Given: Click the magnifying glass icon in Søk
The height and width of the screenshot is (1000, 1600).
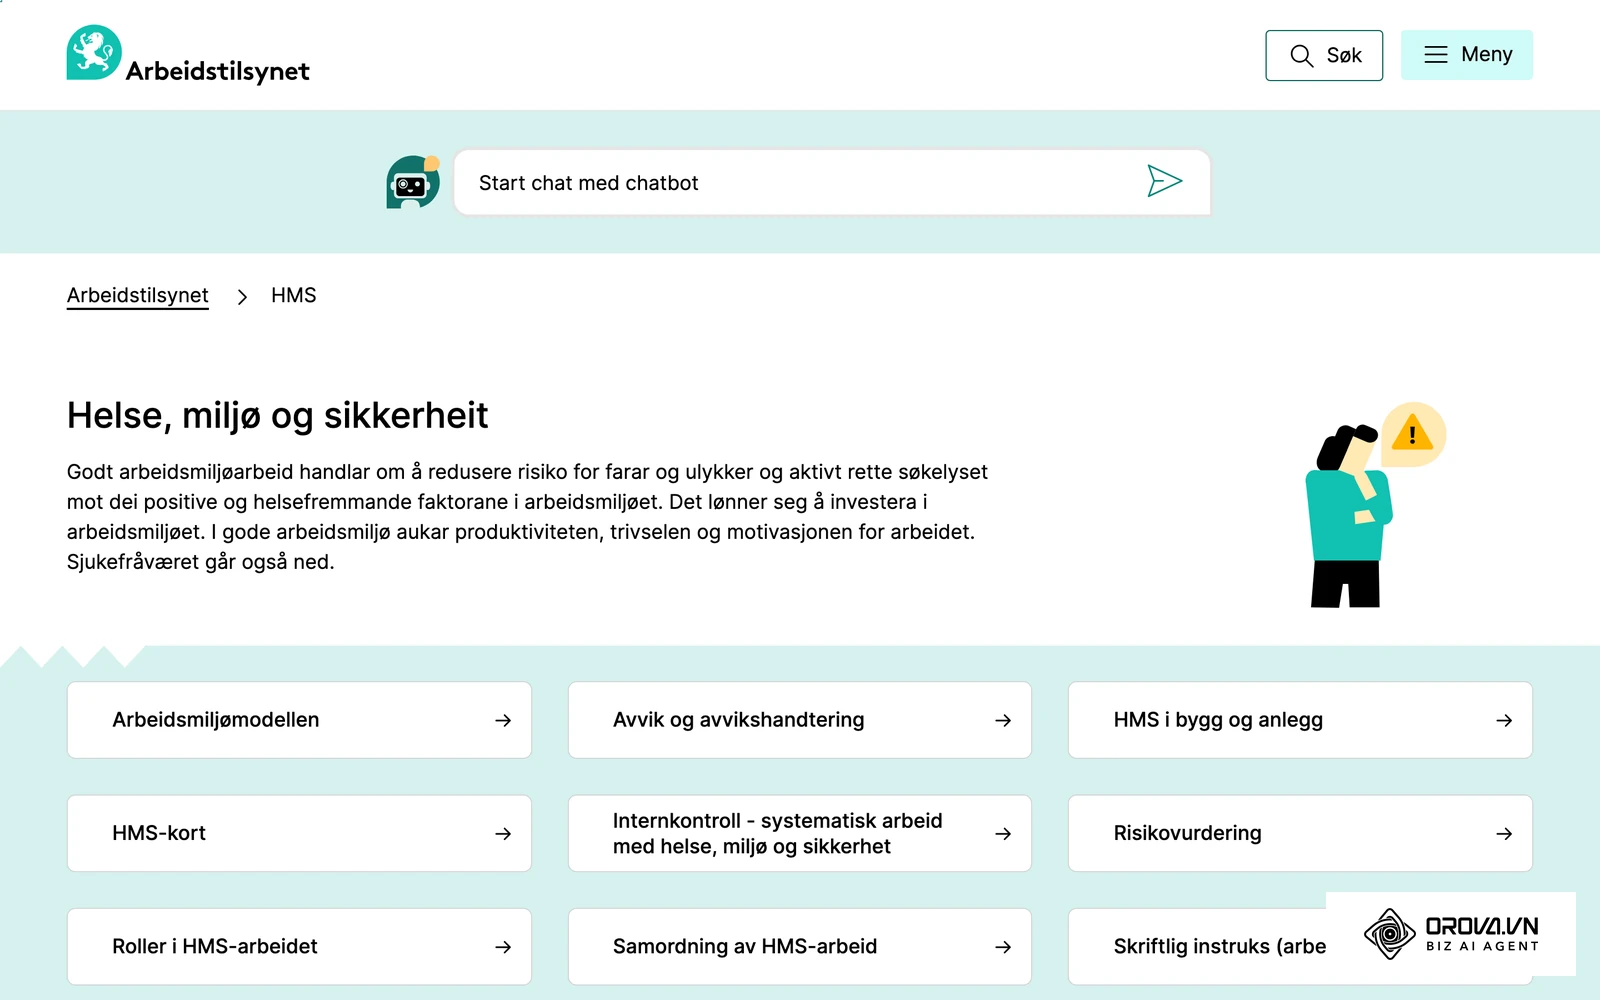Looking at the screenshot, I should click(1301, 56).
